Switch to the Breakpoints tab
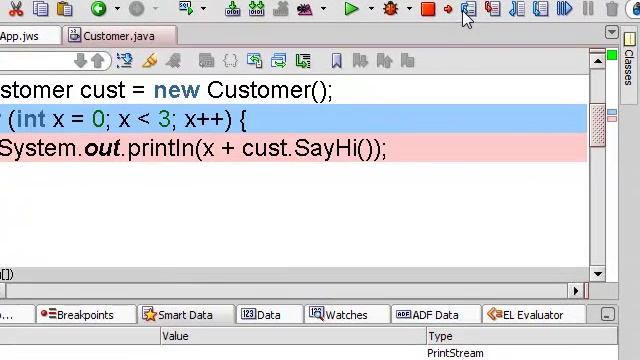Image resolution: width=640 pixels, height=360 pixels. (86, 315)
